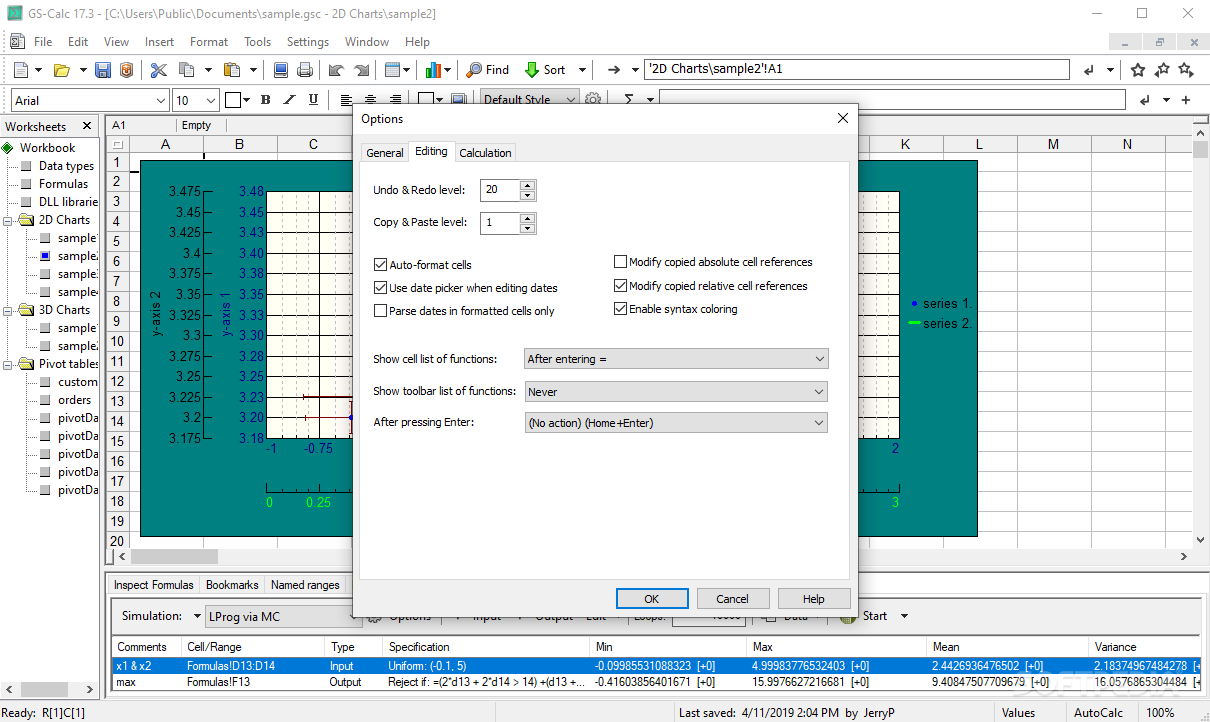This screenshot has height=722, width=1210.
Task: Open the Tools menu
Action: coord(258,42)
